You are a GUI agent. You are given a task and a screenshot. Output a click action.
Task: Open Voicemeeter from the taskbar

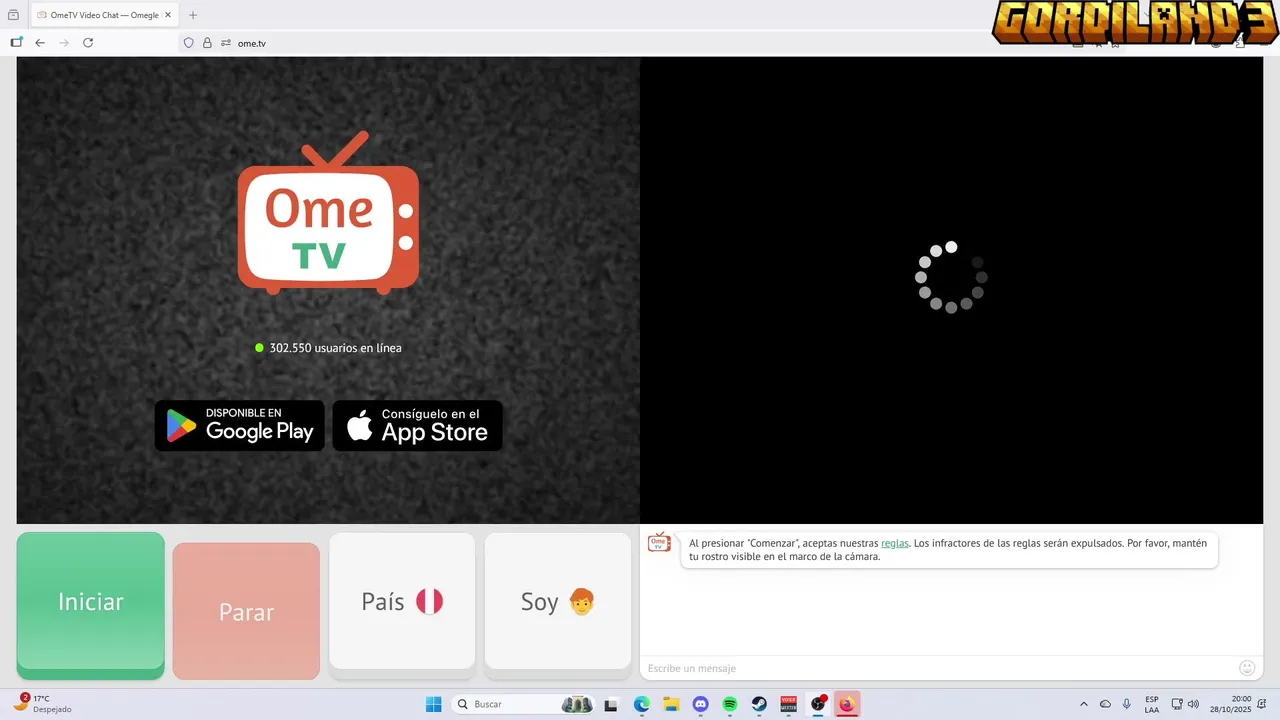(789, 705)
